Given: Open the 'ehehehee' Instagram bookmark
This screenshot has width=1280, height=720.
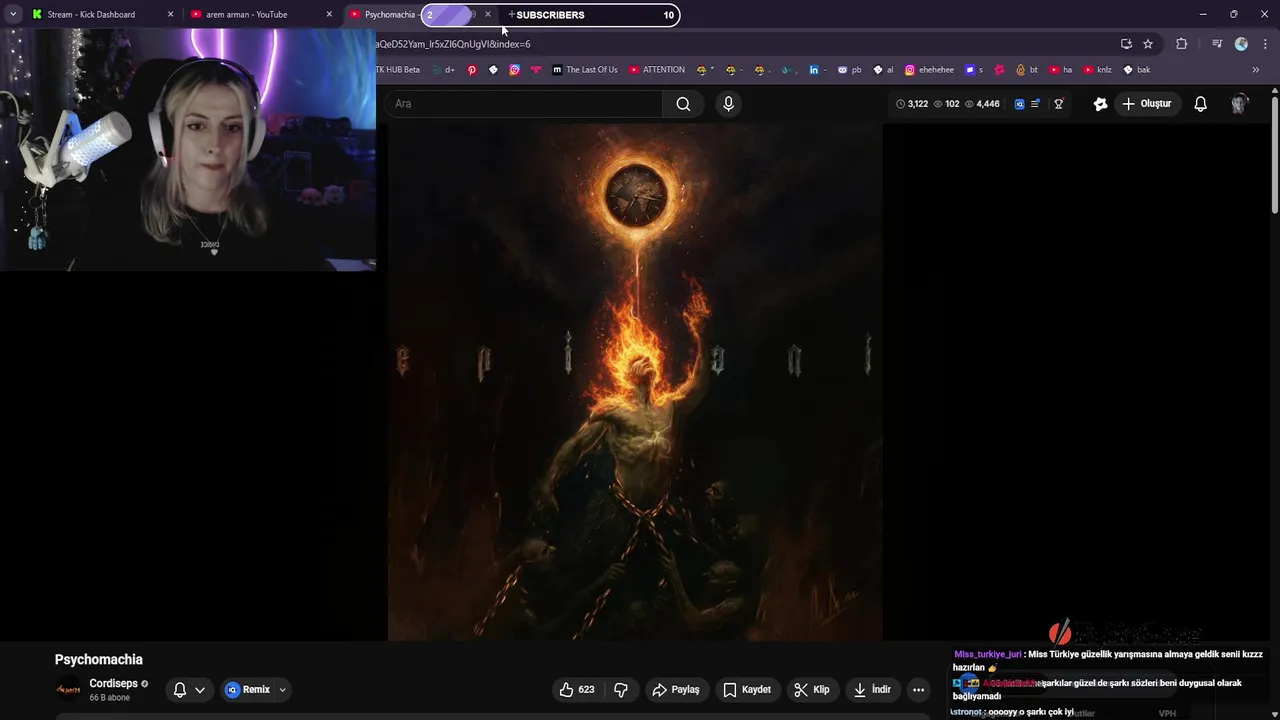Looking at the screenshot, I should [929, 70].
